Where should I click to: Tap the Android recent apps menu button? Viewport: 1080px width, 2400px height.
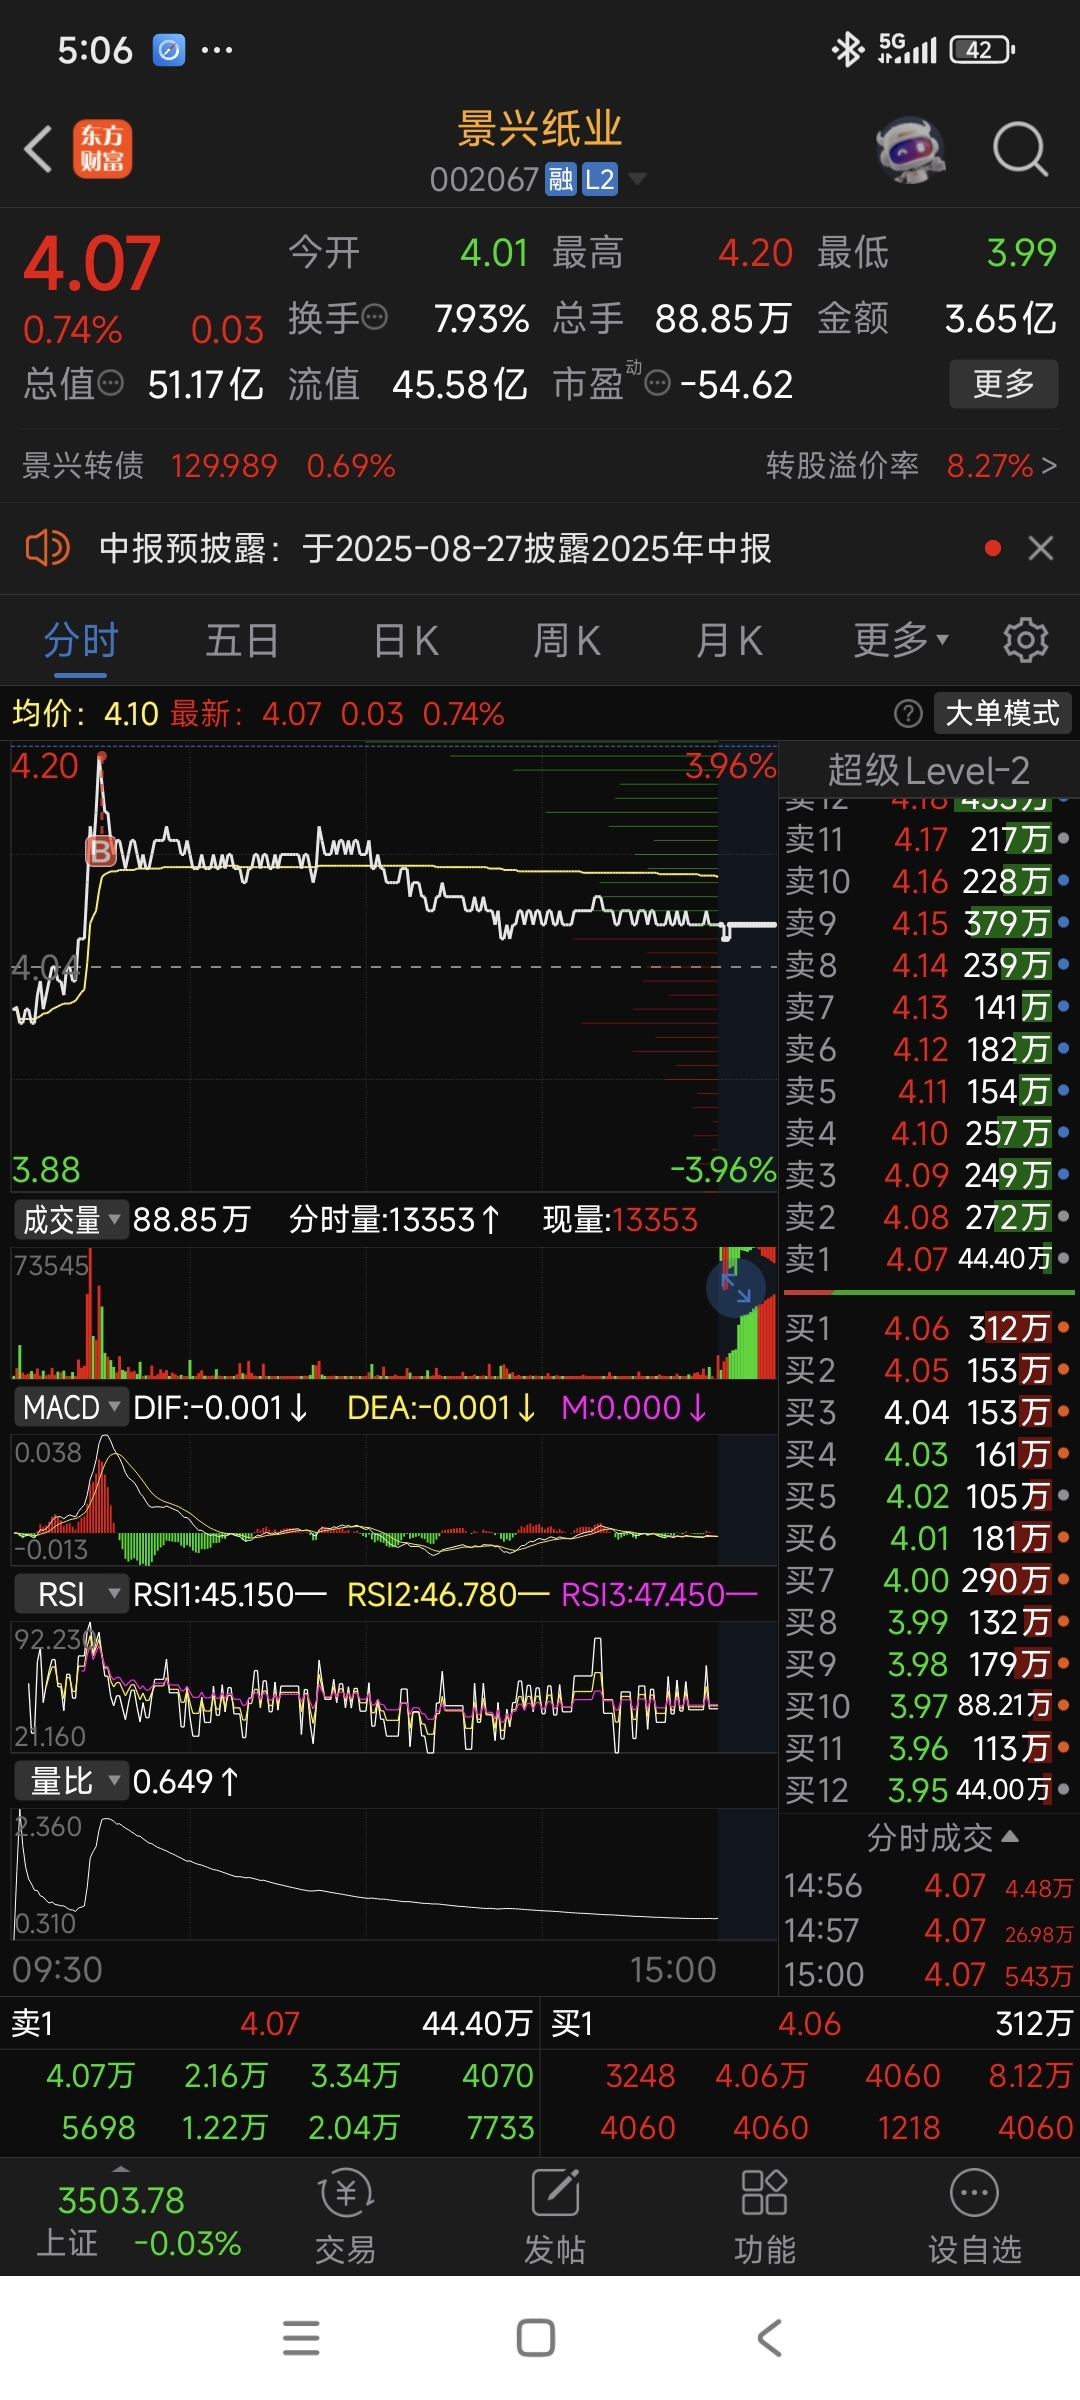301,2338
